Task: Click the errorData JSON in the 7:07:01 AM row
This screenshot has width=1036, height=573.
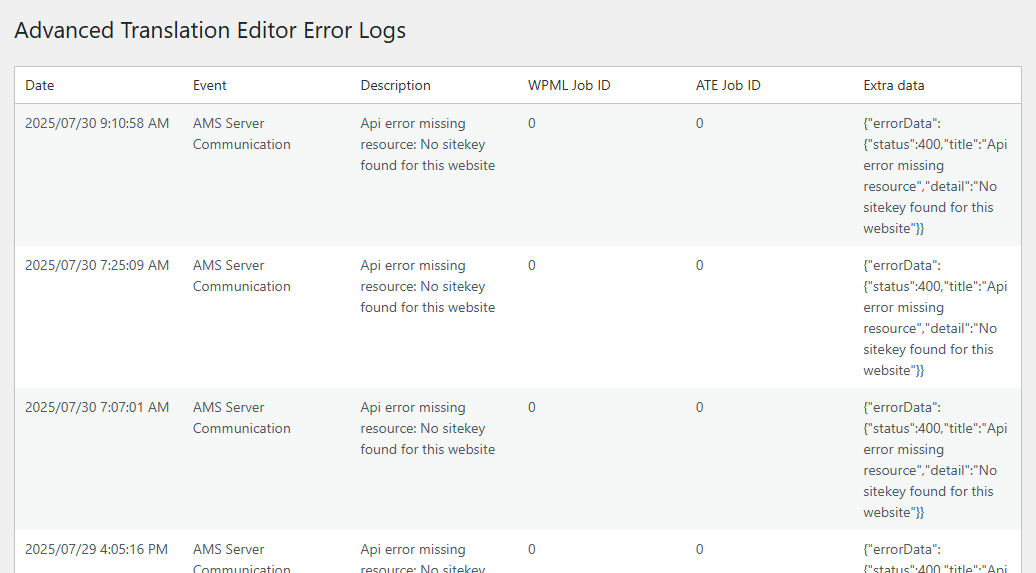Action: point(935,460)
